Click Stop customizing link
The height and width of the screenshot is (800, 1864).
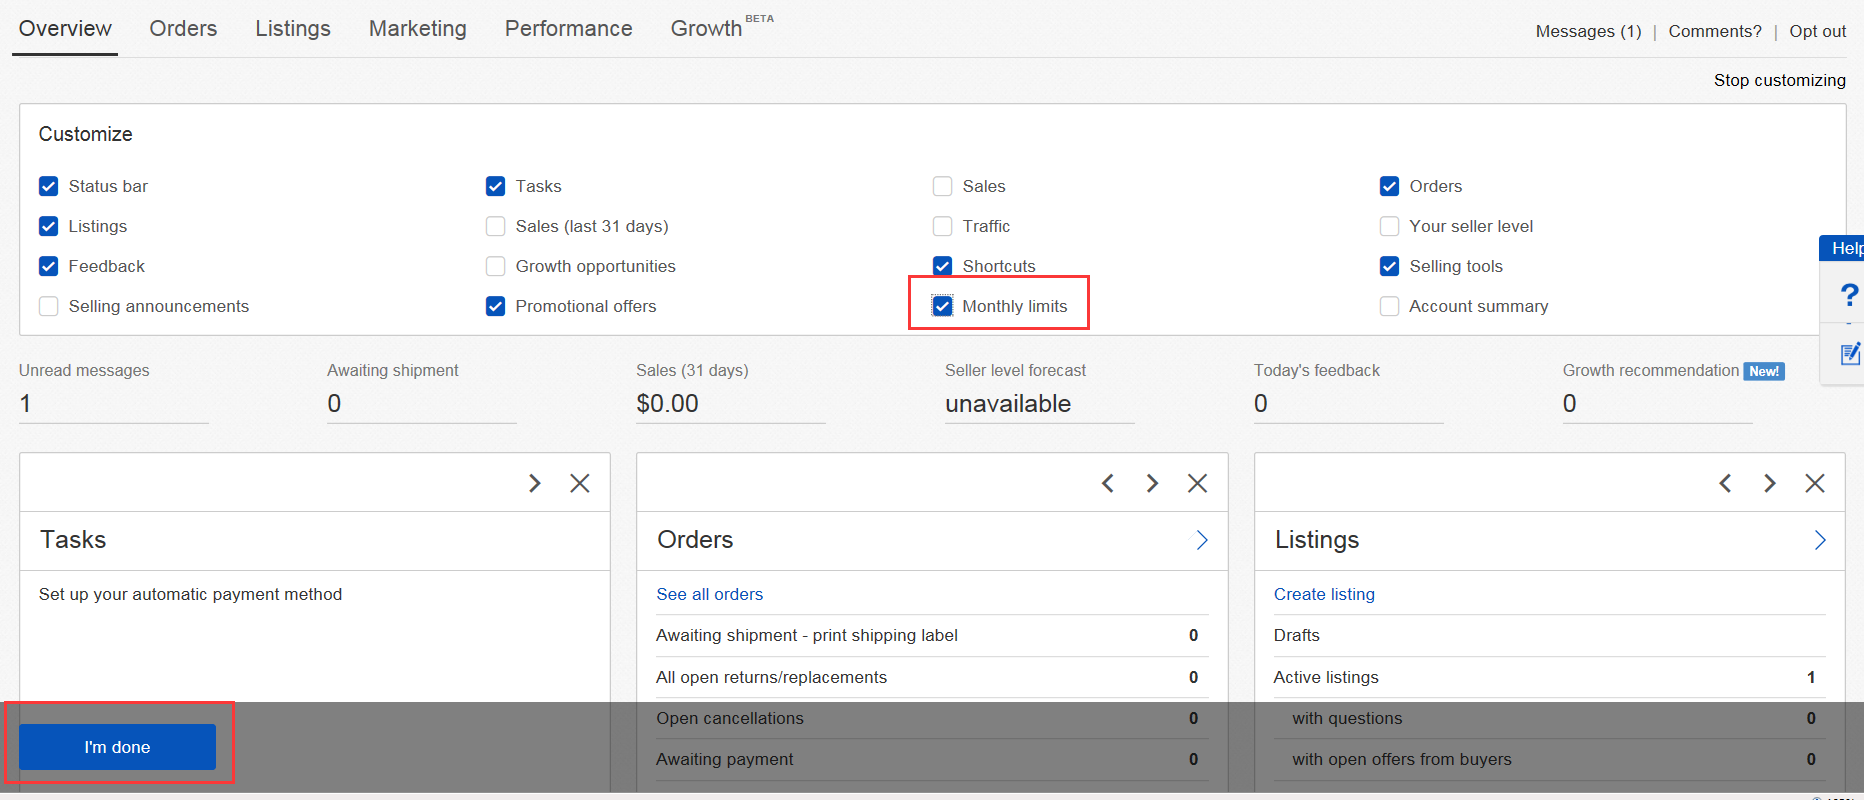(x=1779, y=80)
